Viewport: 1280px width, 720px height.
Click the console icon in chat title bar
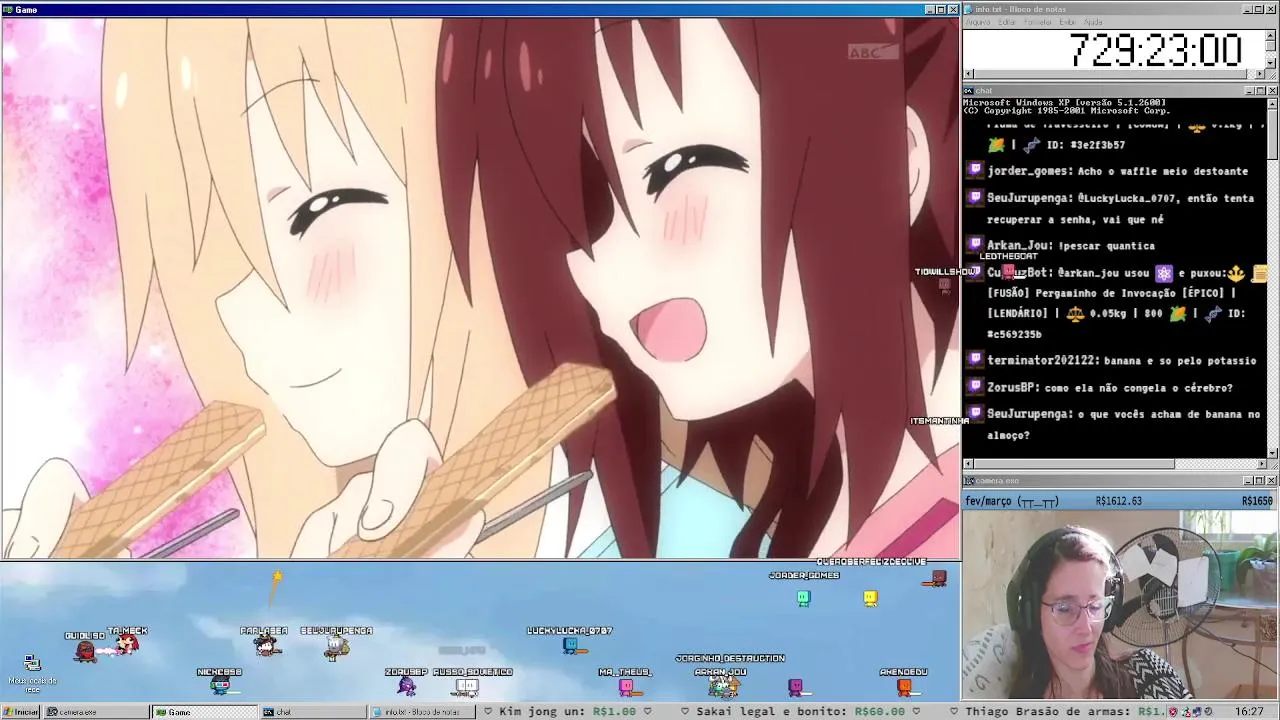coord(970,91)
